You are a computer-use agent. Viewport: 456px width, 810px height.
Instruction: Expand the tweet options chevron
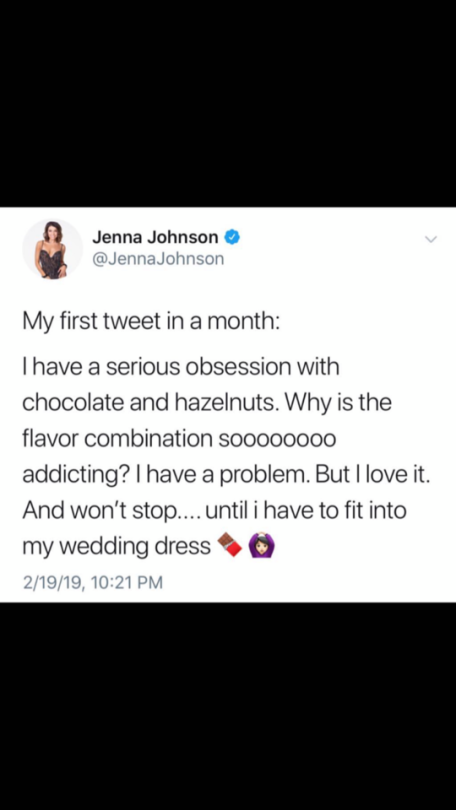pyautogui.click(x=431, y=239)
